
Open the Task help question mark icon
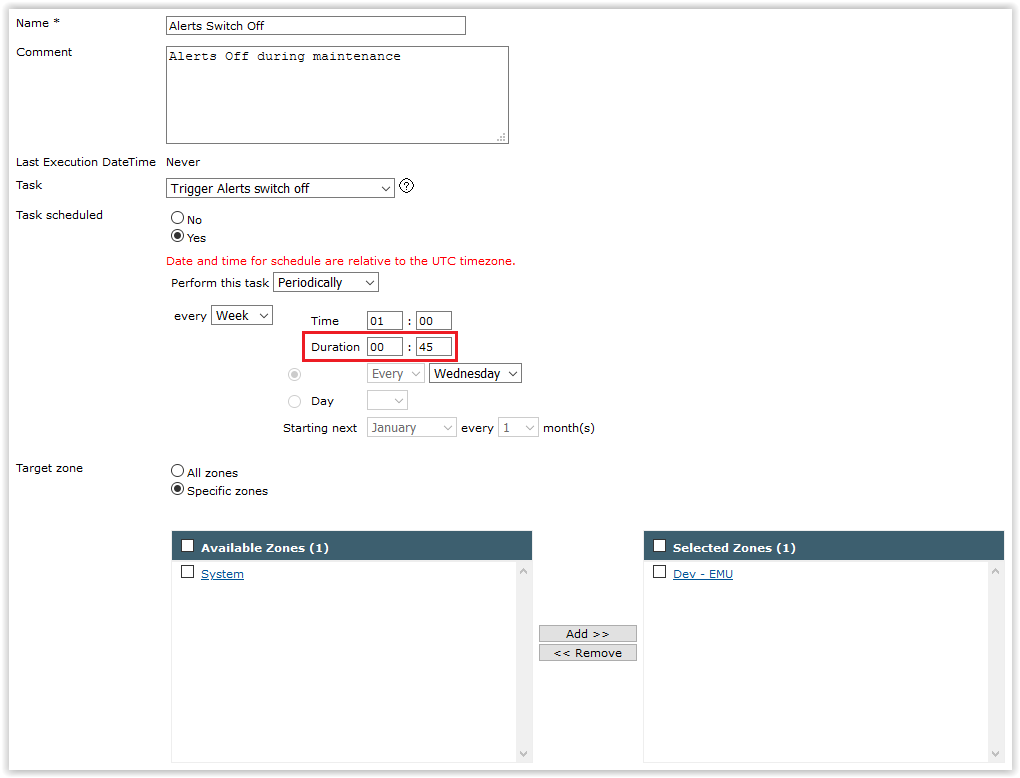(x=407, y=186)
